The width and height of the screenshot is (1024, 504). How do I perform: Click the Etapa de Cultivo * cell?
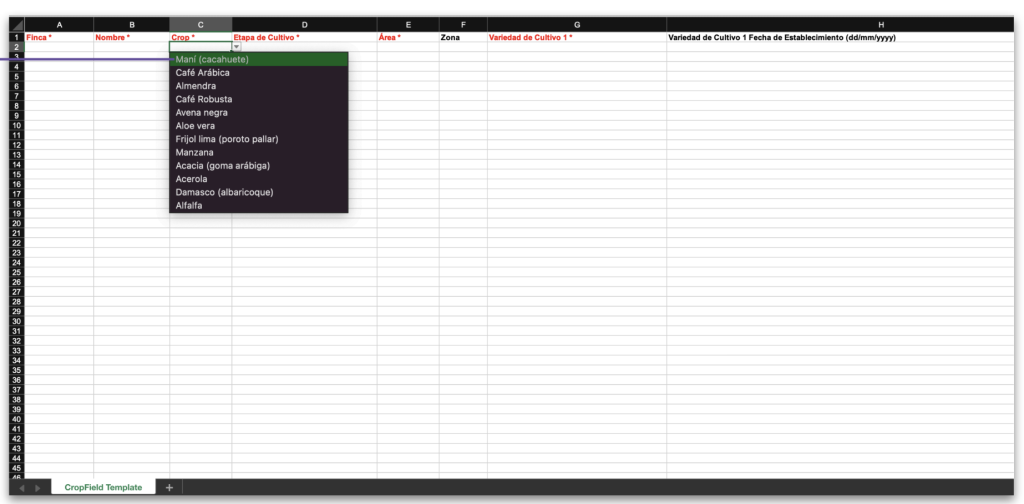pyautogui.click(x=304, y=38)
